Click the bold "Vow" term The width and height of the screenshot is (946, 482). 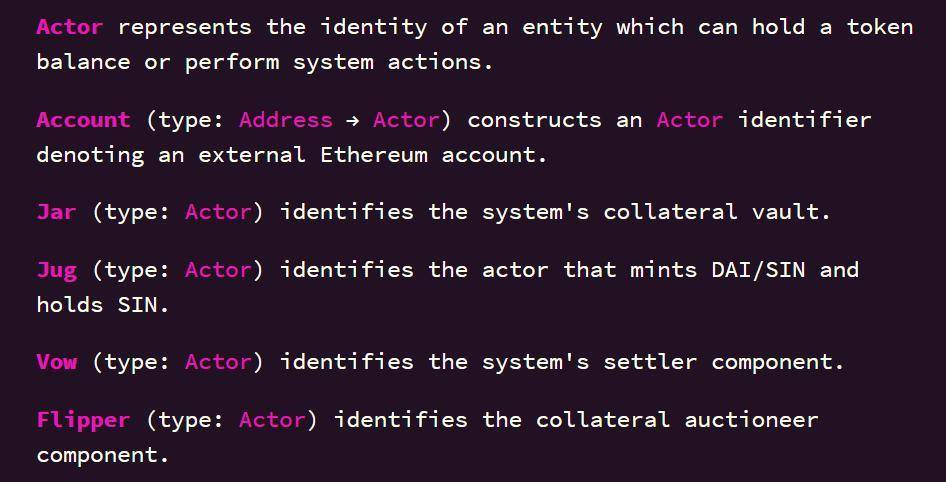coord(56,362)
